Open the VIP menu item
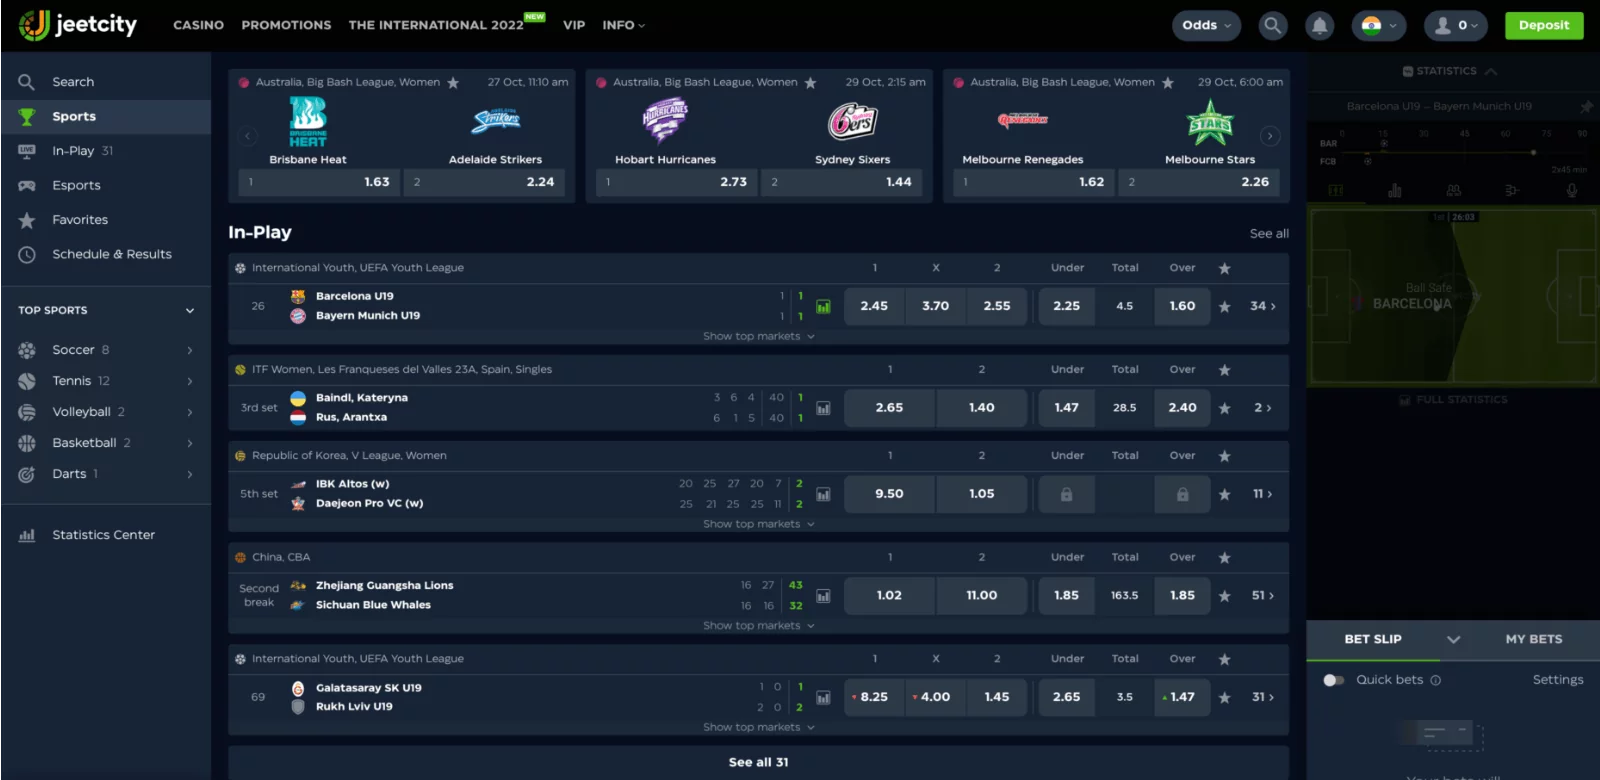This screenshot has height=780, width=1600. [574, 25]
